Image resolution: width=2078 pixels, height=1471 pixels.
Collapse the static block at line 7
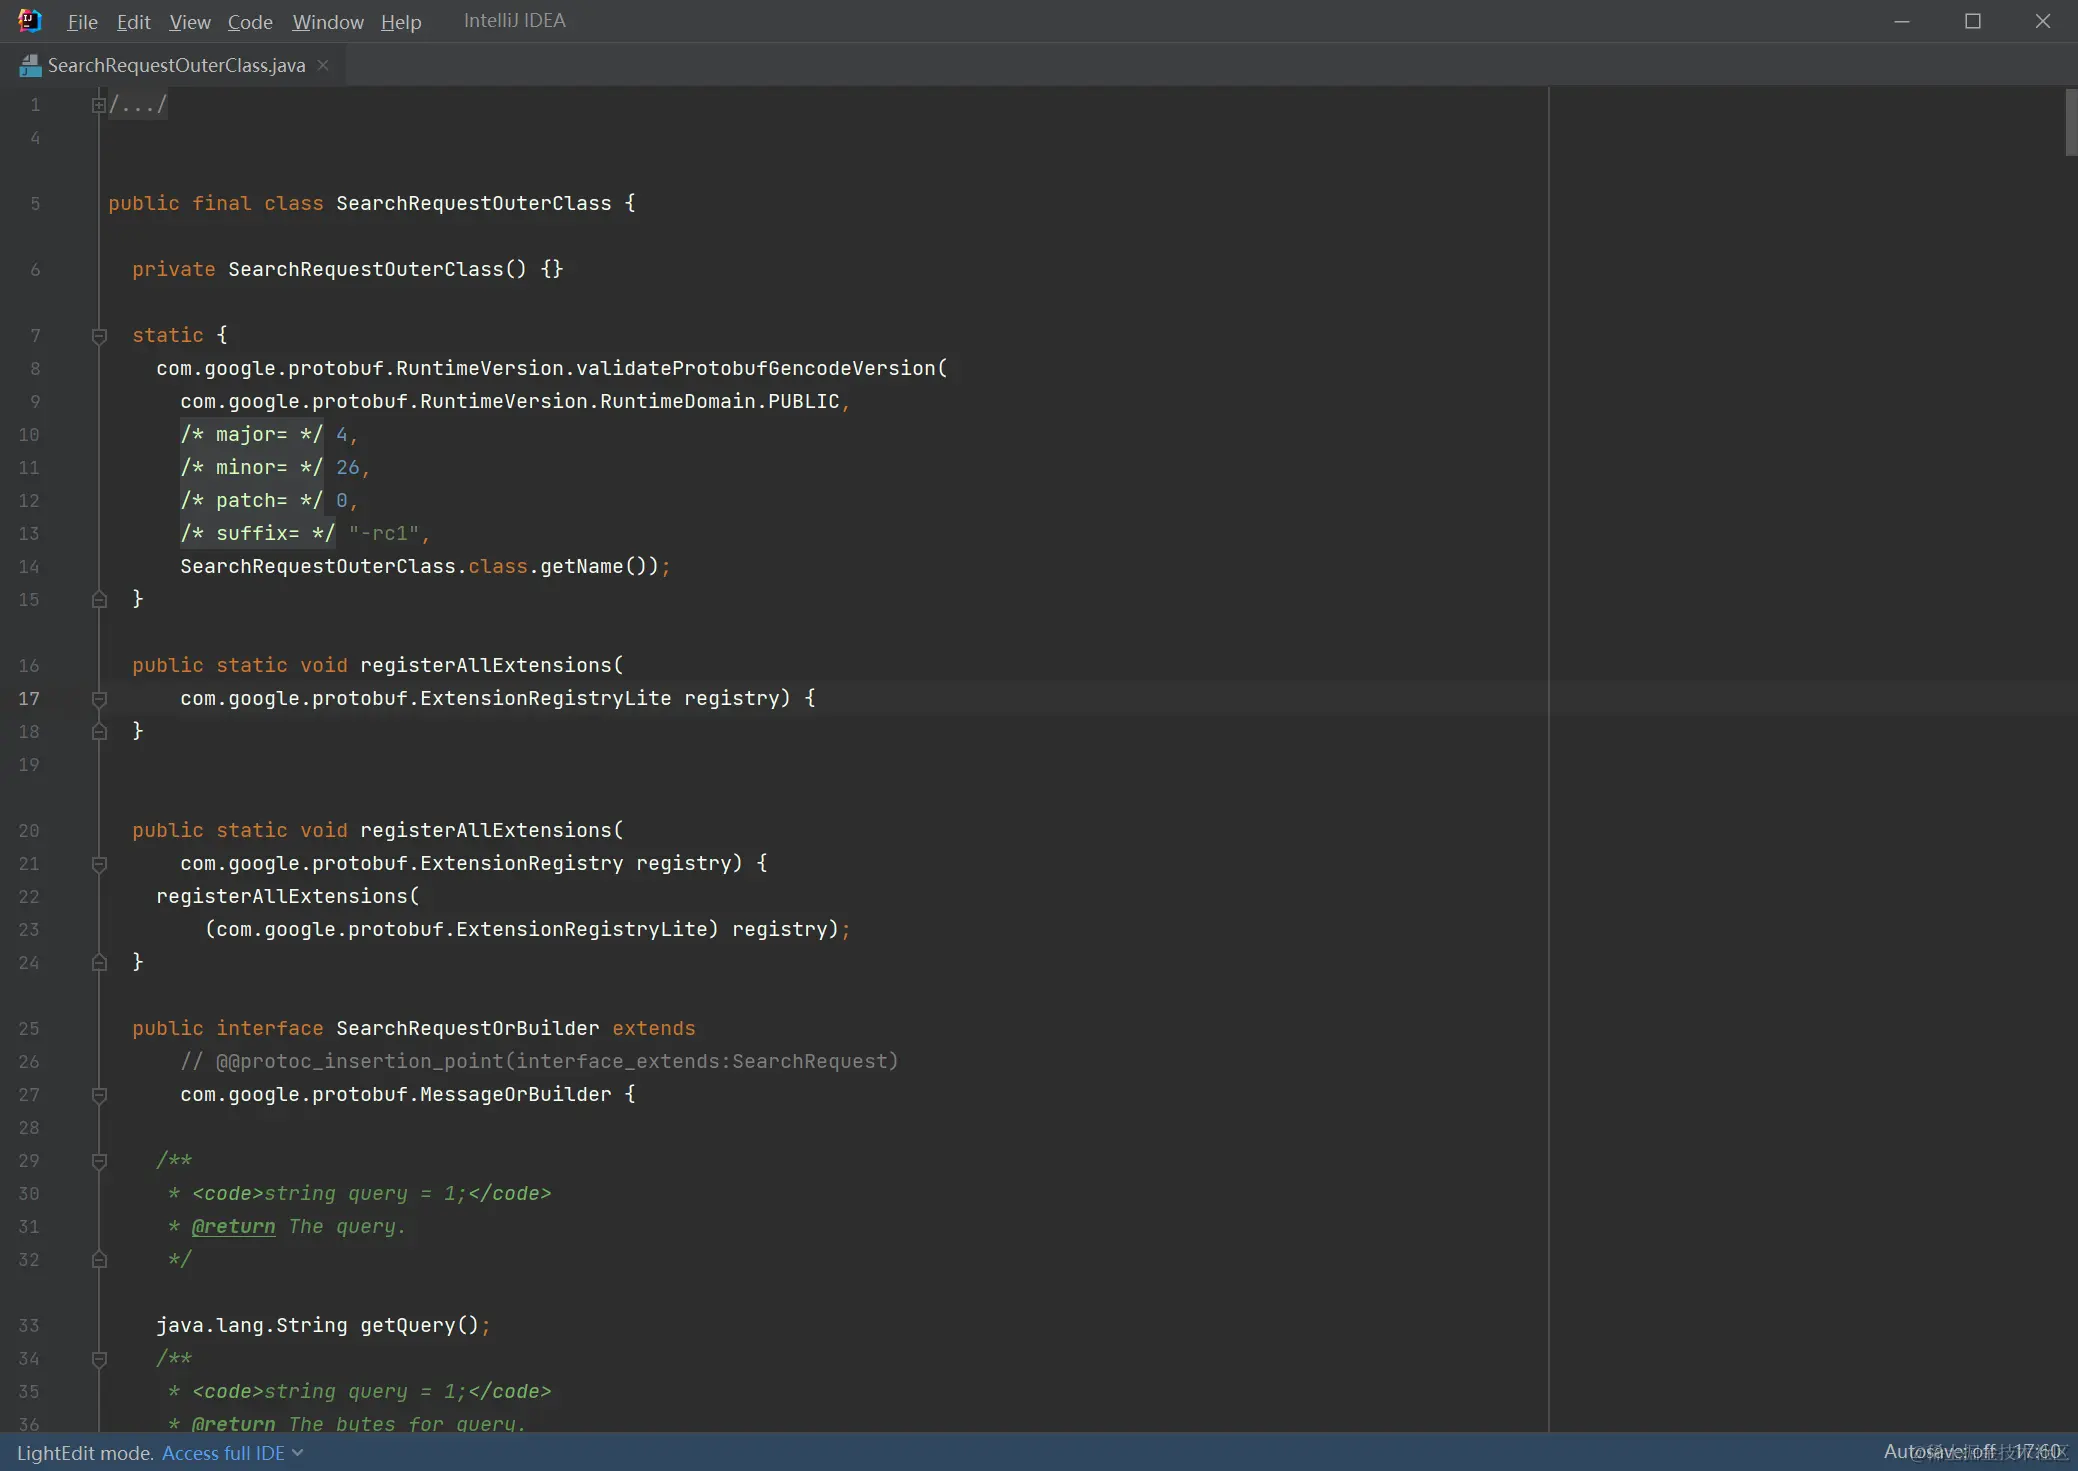99,336
